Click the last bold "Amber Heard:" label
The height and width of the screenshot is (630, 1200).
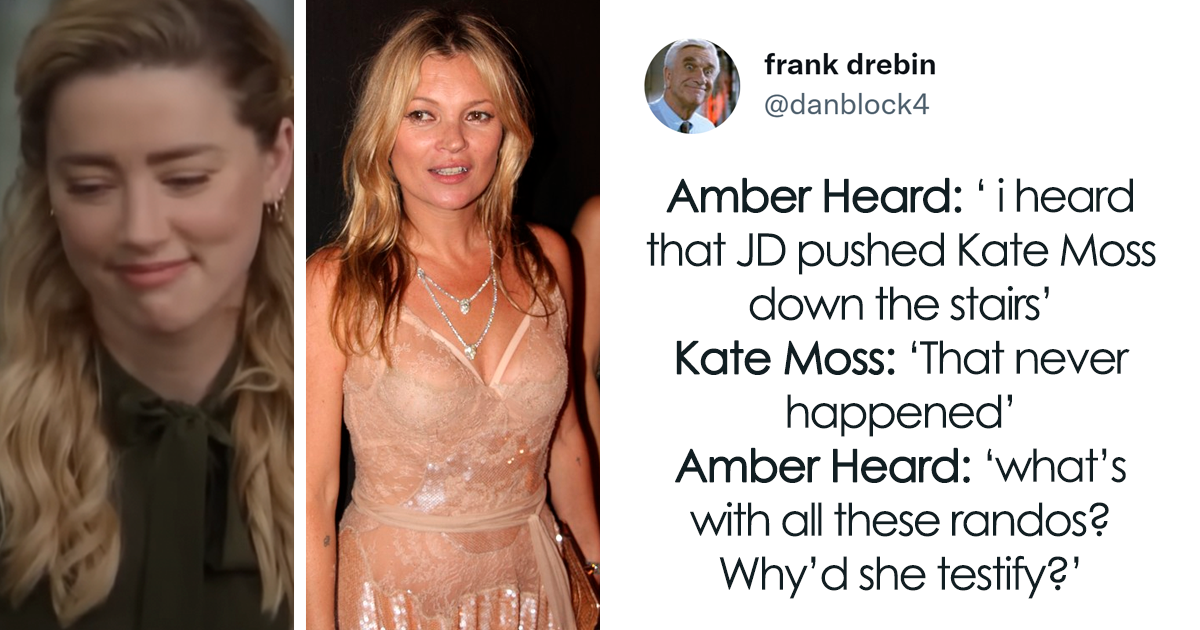coord(811,465)
